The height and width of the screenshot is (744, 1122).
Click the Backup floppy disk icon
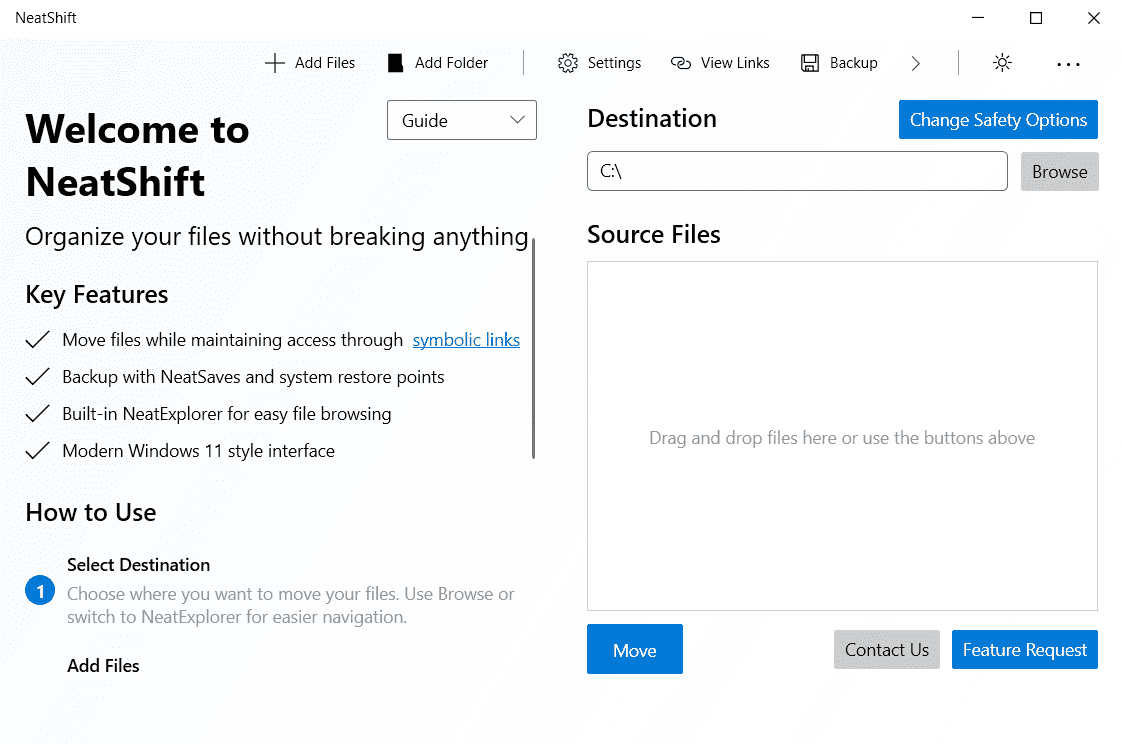coord(810,63)
